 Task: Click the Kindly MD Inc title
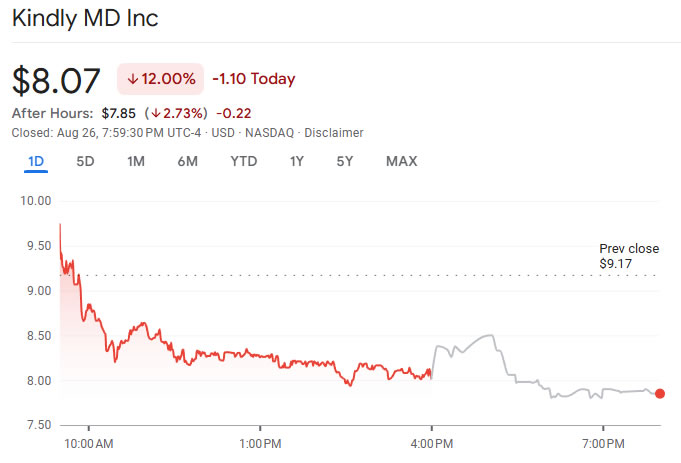click(84, 19)
